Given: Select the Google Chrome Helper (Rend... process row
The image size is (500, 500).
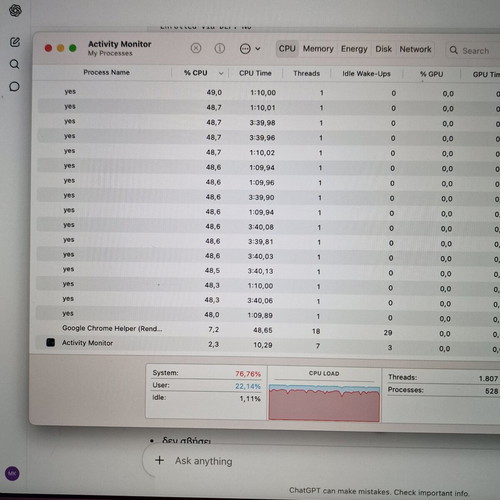Looking at the screenshot, I should click(267, 330).
